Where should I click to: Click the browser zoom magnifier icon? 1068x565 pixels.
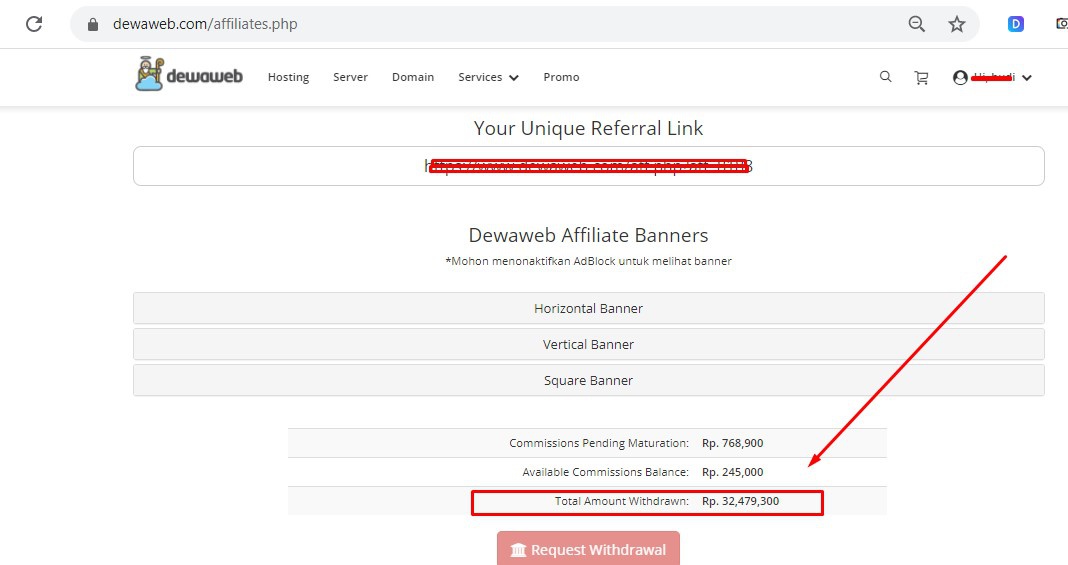click(x=917, y=25)
